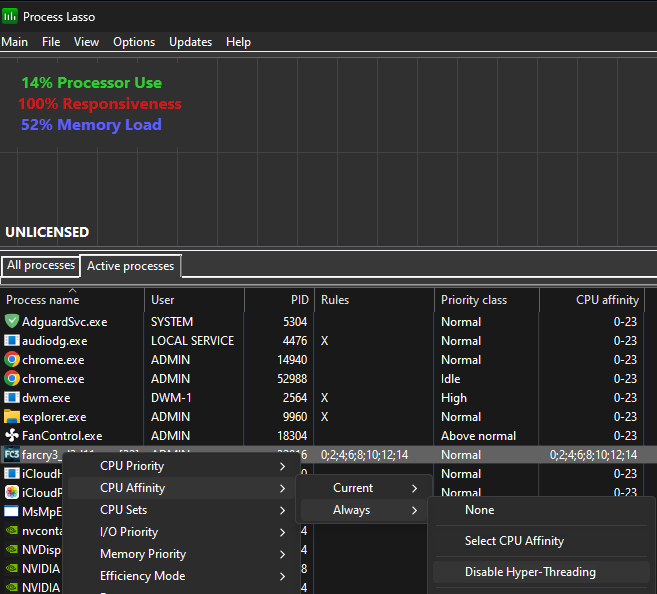Click the audiodg.exe process icon
Image resolution: width=657 pixels, height=594 pixels.
point(12,340)
